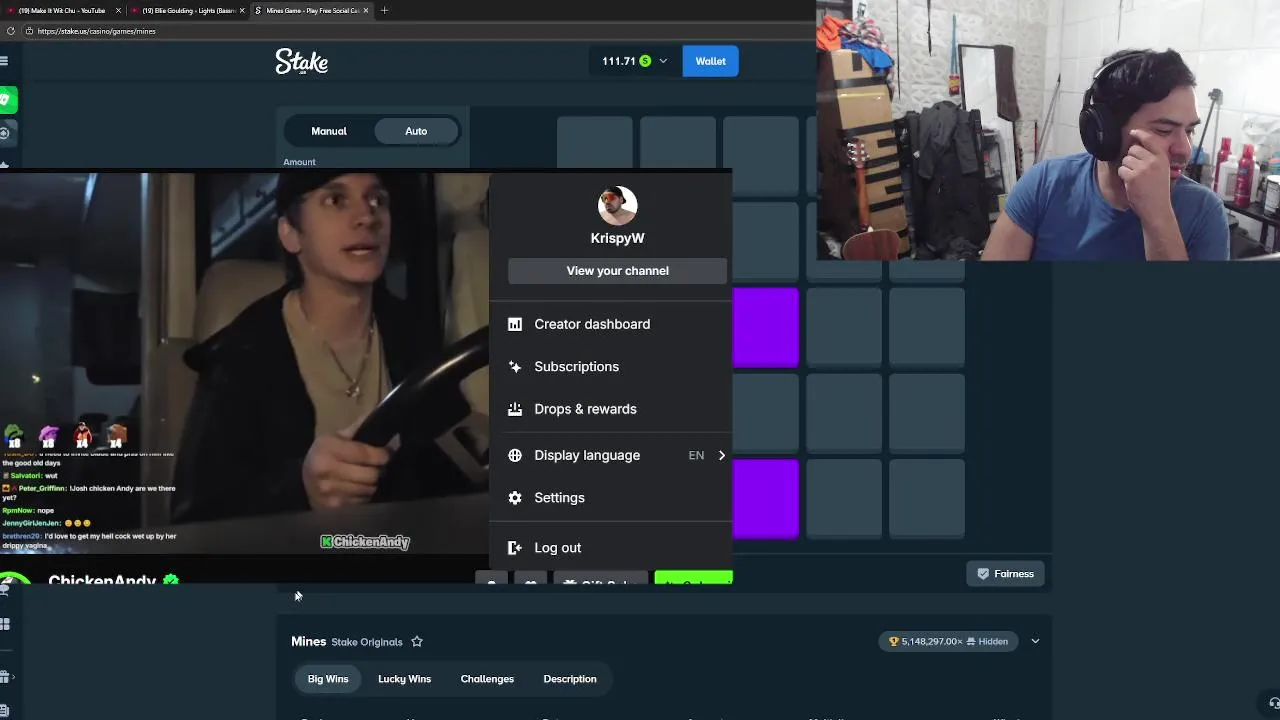The image size is (1280, 720).
Task: Reveal the top-left tile of the mines grid
Action: point(595,142)
